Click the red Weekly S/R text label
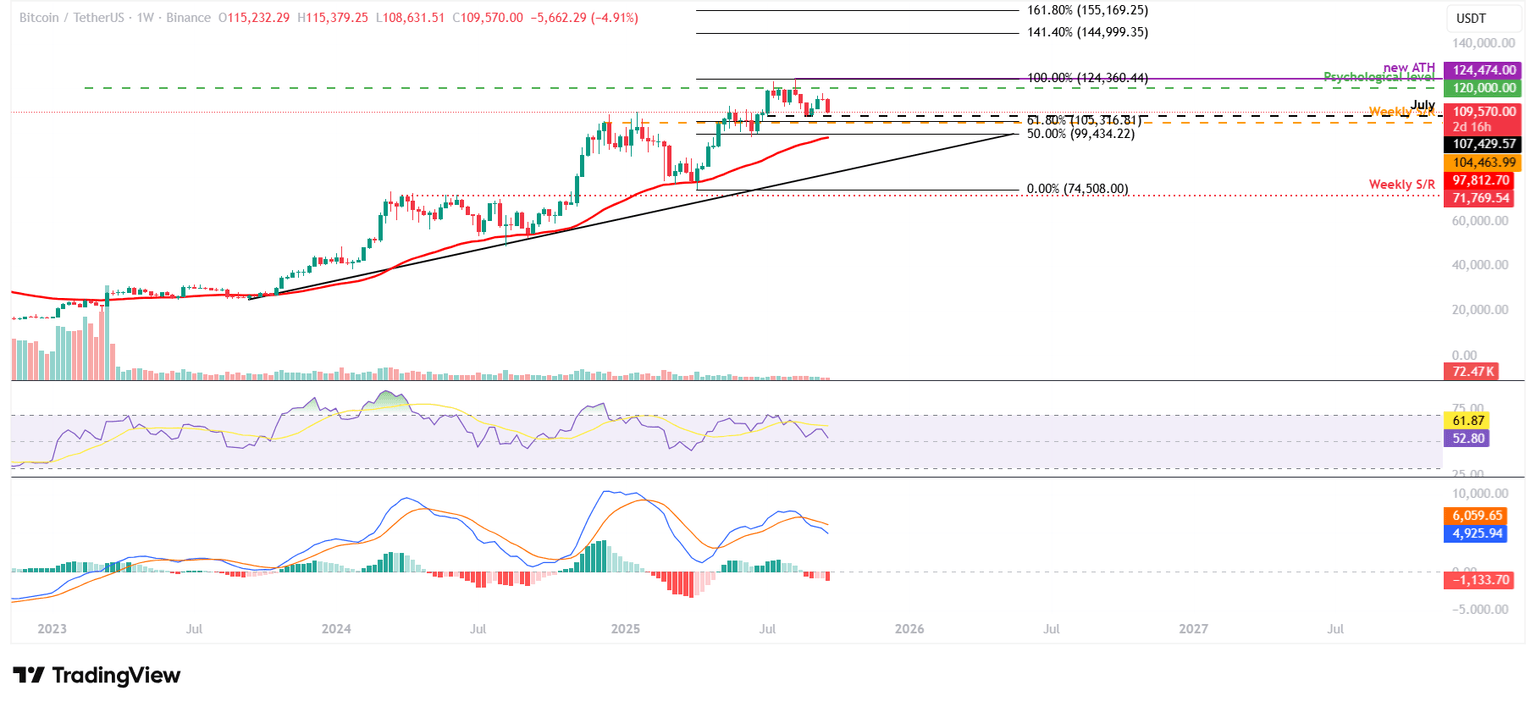Viewport: 1536px width, 707px height. [x=1402, y=184]
